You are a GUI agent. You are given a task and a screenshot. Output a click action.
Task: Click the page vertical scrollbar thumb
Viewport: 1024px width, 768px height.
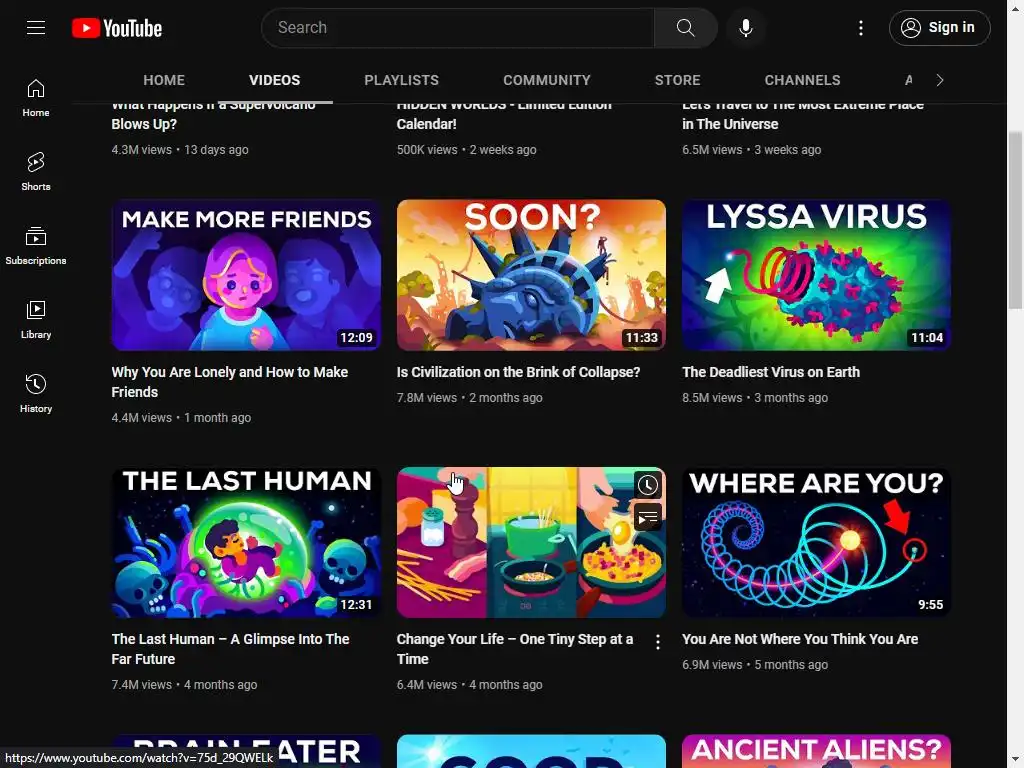[x=1015, y=219]
